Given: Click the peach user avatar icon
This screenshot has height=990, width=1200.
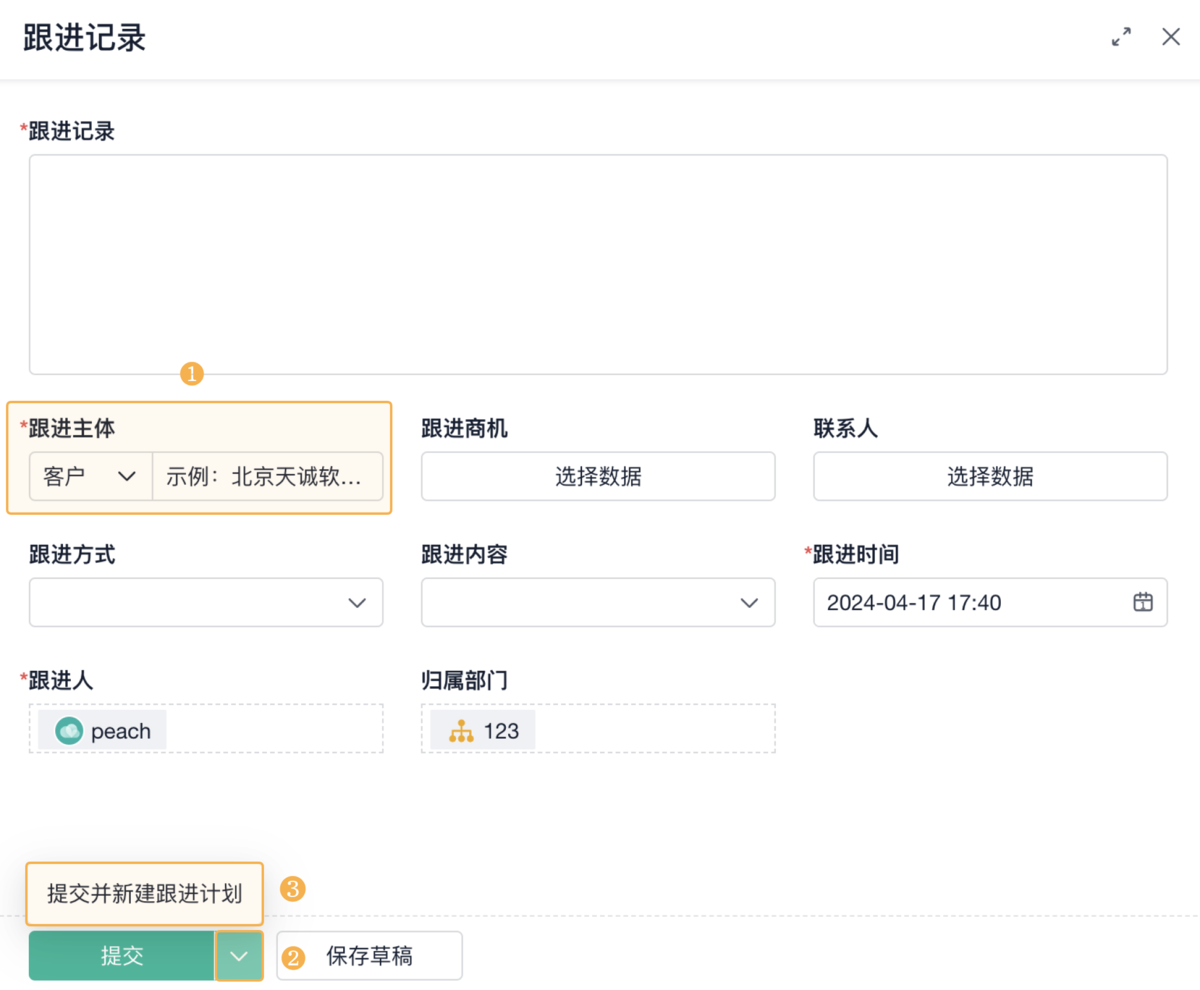Looking at the screenshot, I should 69,731.
